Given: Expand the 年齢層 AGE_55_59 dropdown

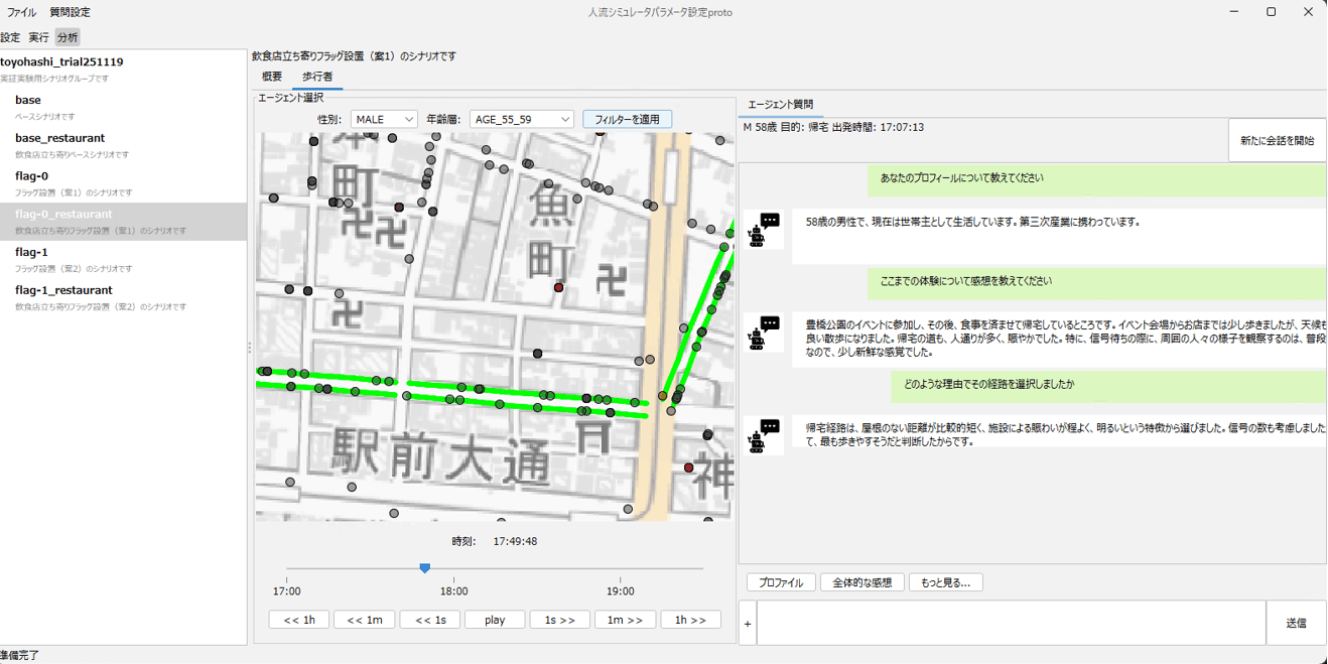Looking at the screenshot, I should (x=521, y=119).
